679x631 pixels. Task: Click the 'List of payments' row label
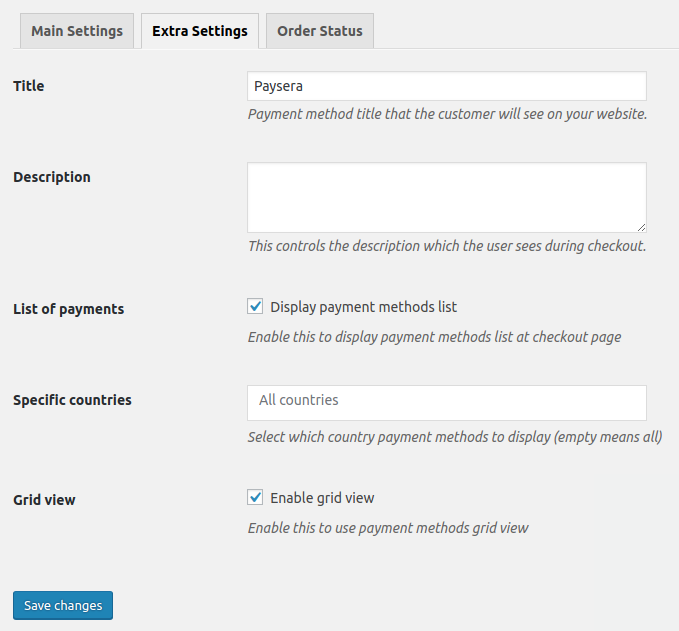pos(68,309)
